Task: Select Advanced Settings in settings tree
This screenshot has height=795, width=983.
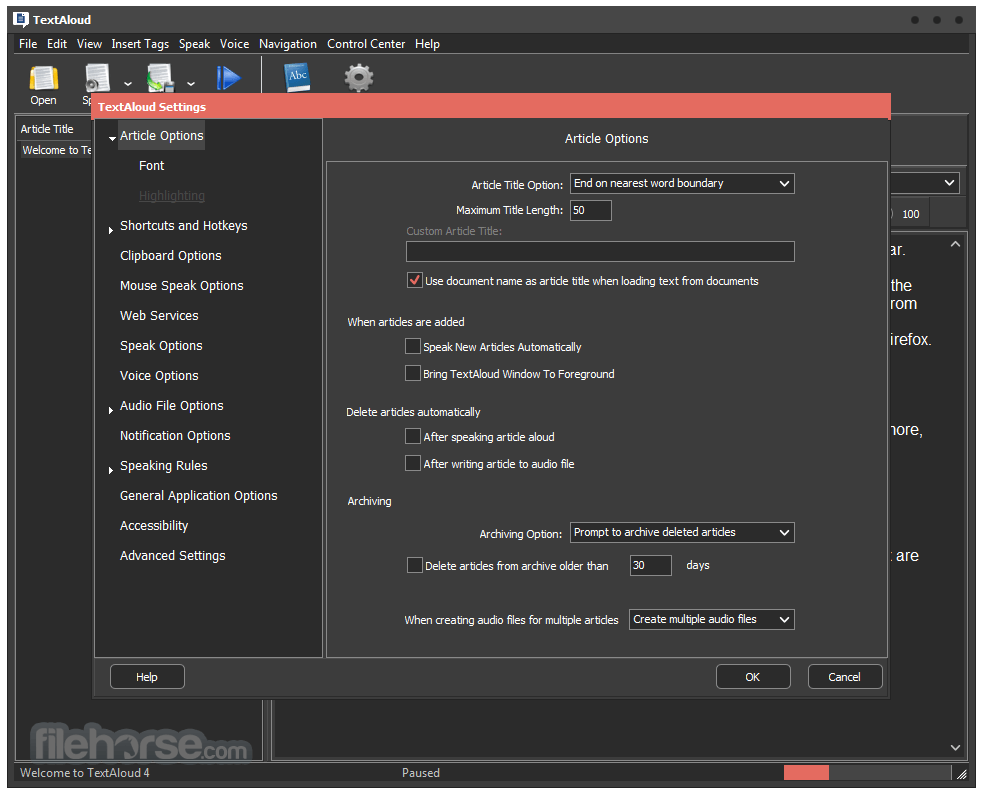Action: tap(172, 555)
